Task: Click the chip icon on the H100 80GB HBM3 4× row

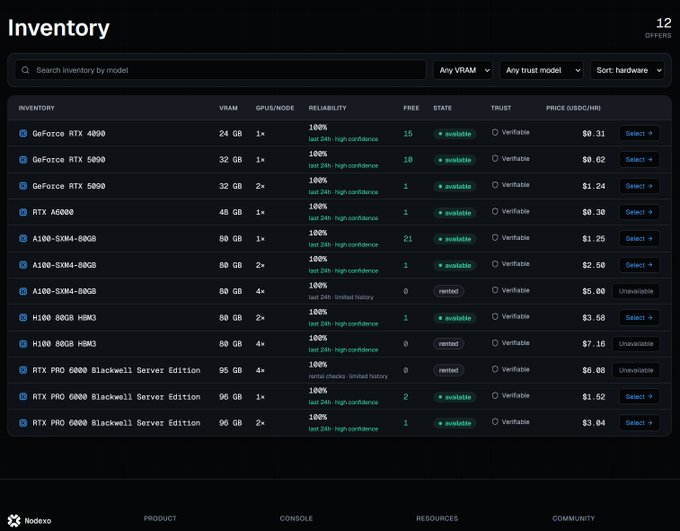Action: pyautogui.click(x=23, y=344)
